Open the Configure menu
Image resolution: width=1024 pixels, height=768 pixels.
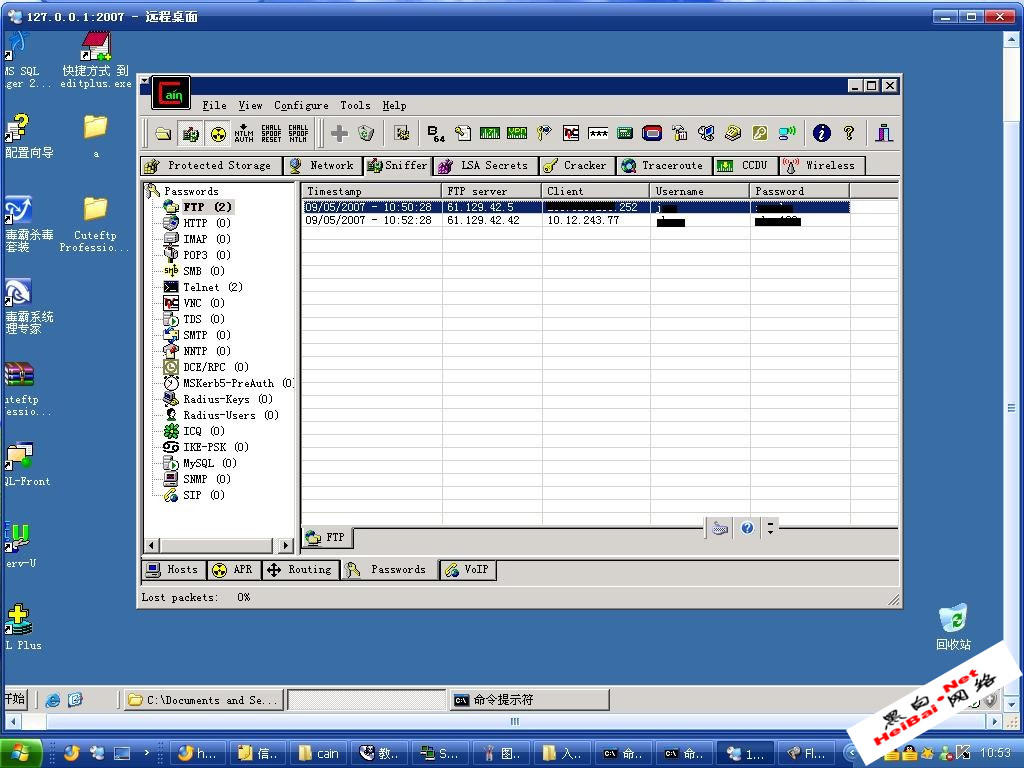tap(301, 106)
